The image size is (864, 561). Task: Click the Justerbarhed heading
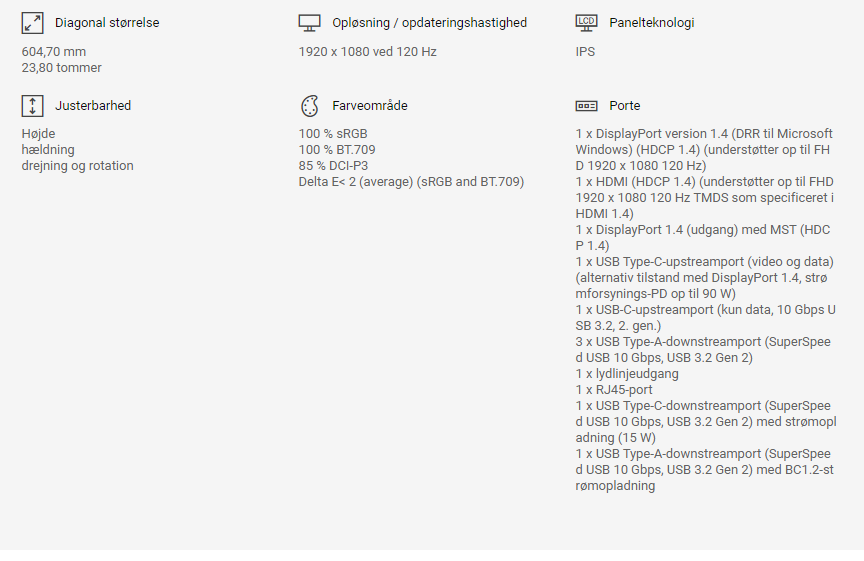coord(93,106)
